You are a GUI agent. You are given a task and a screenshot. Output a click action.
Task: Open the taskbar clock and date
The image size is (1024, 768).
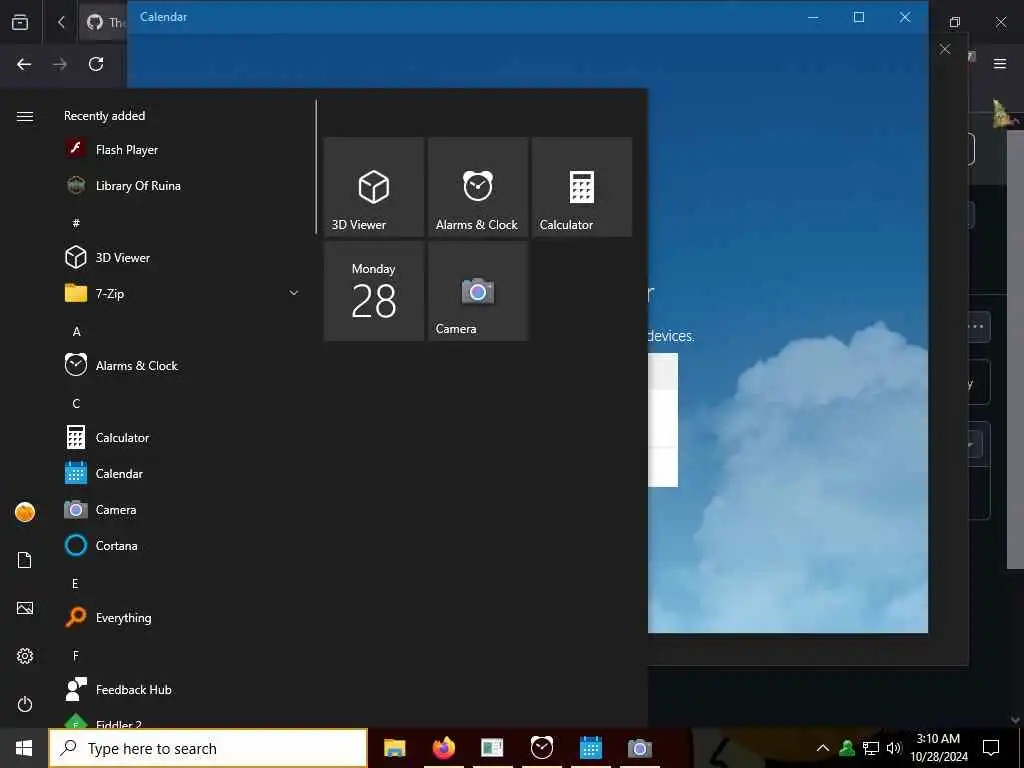938,748
